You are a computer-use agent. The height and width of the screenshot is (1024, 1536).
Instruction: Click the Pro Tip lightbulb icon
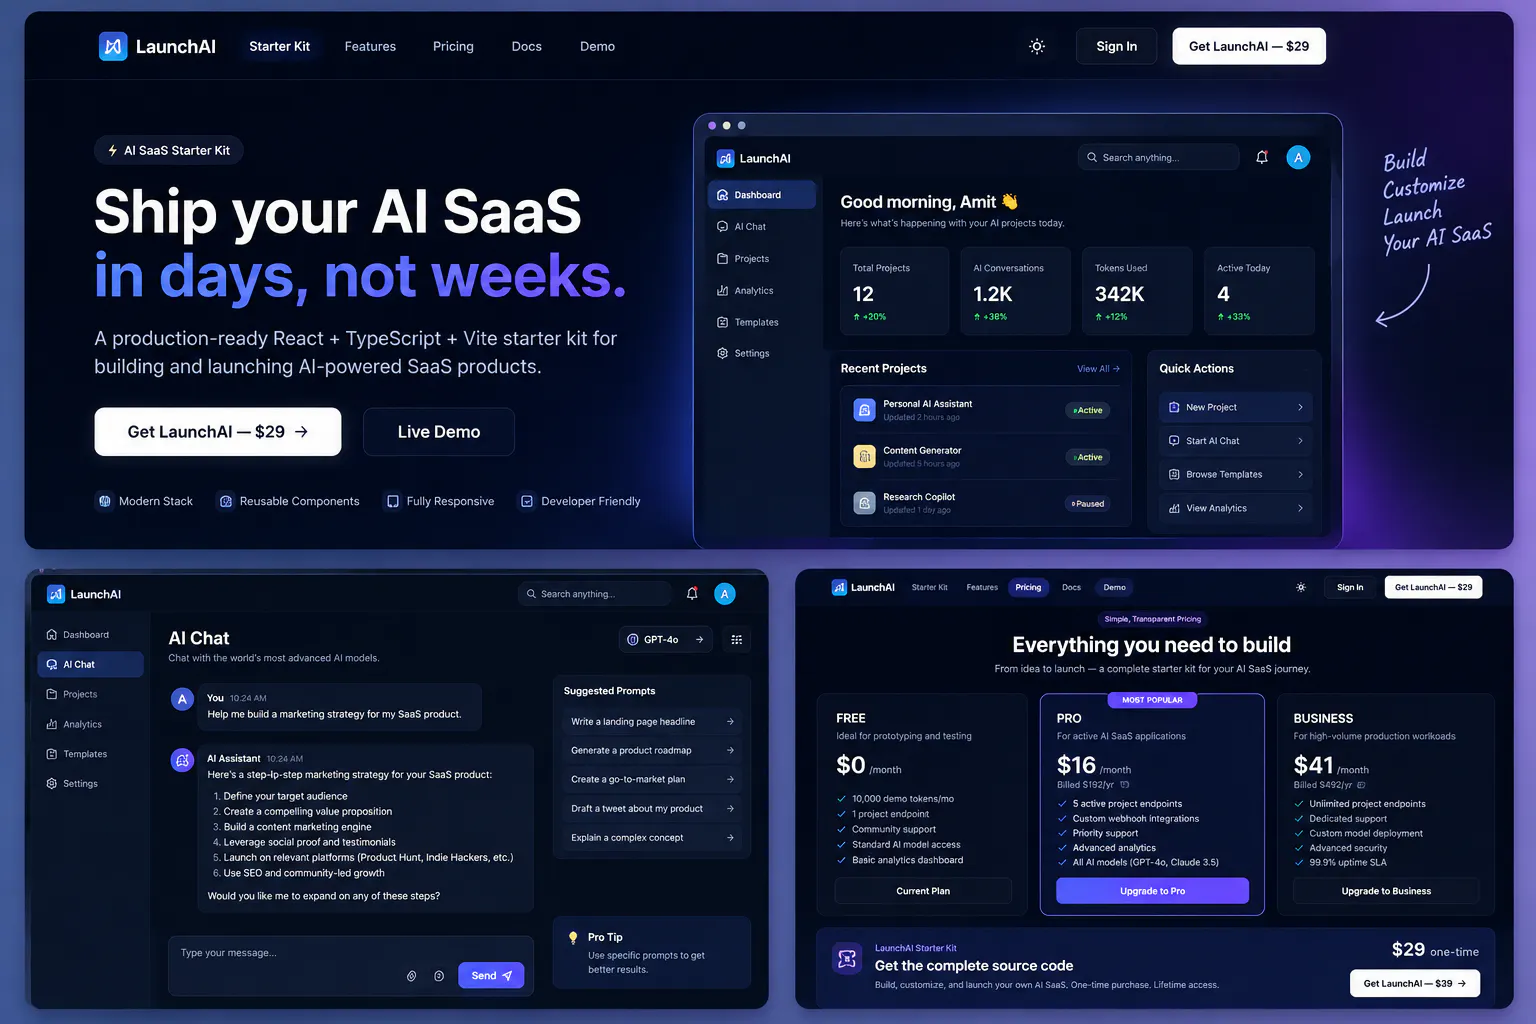point(573,938)
